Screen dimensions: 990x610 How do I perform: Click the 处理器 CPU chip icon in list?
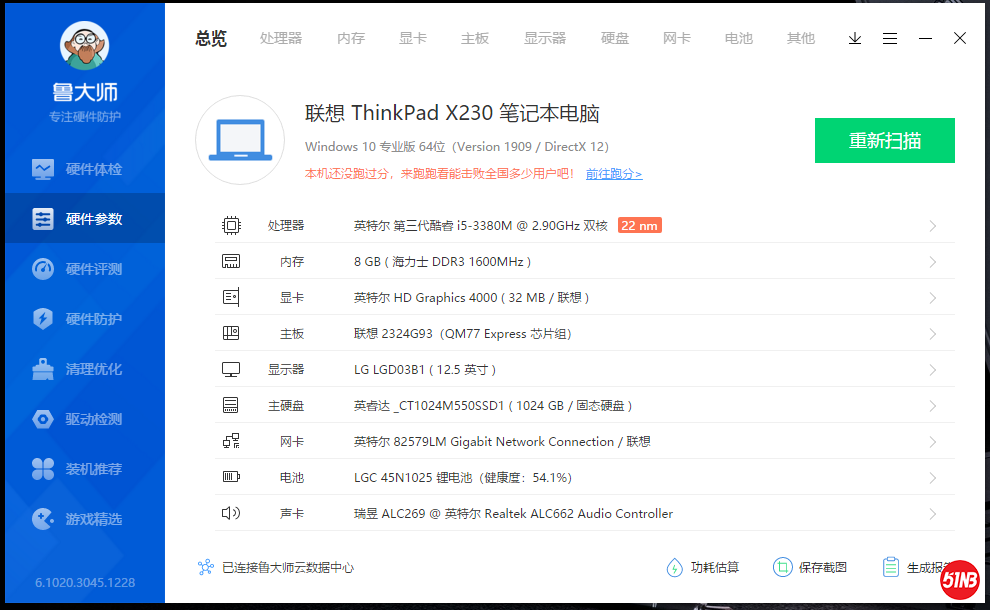point(231,225)
